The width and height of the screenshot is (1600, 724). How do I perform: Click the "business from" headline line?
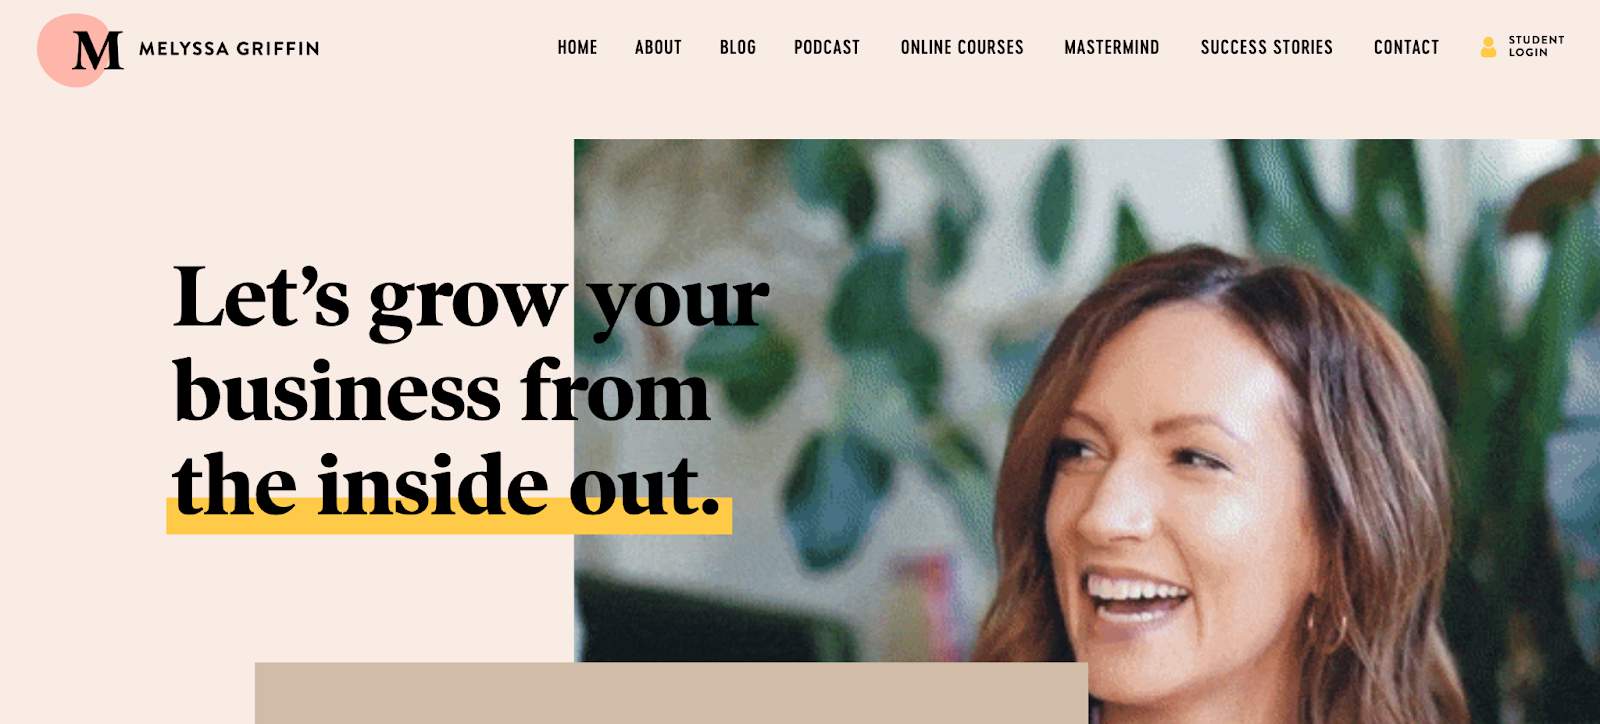[441, 391]
